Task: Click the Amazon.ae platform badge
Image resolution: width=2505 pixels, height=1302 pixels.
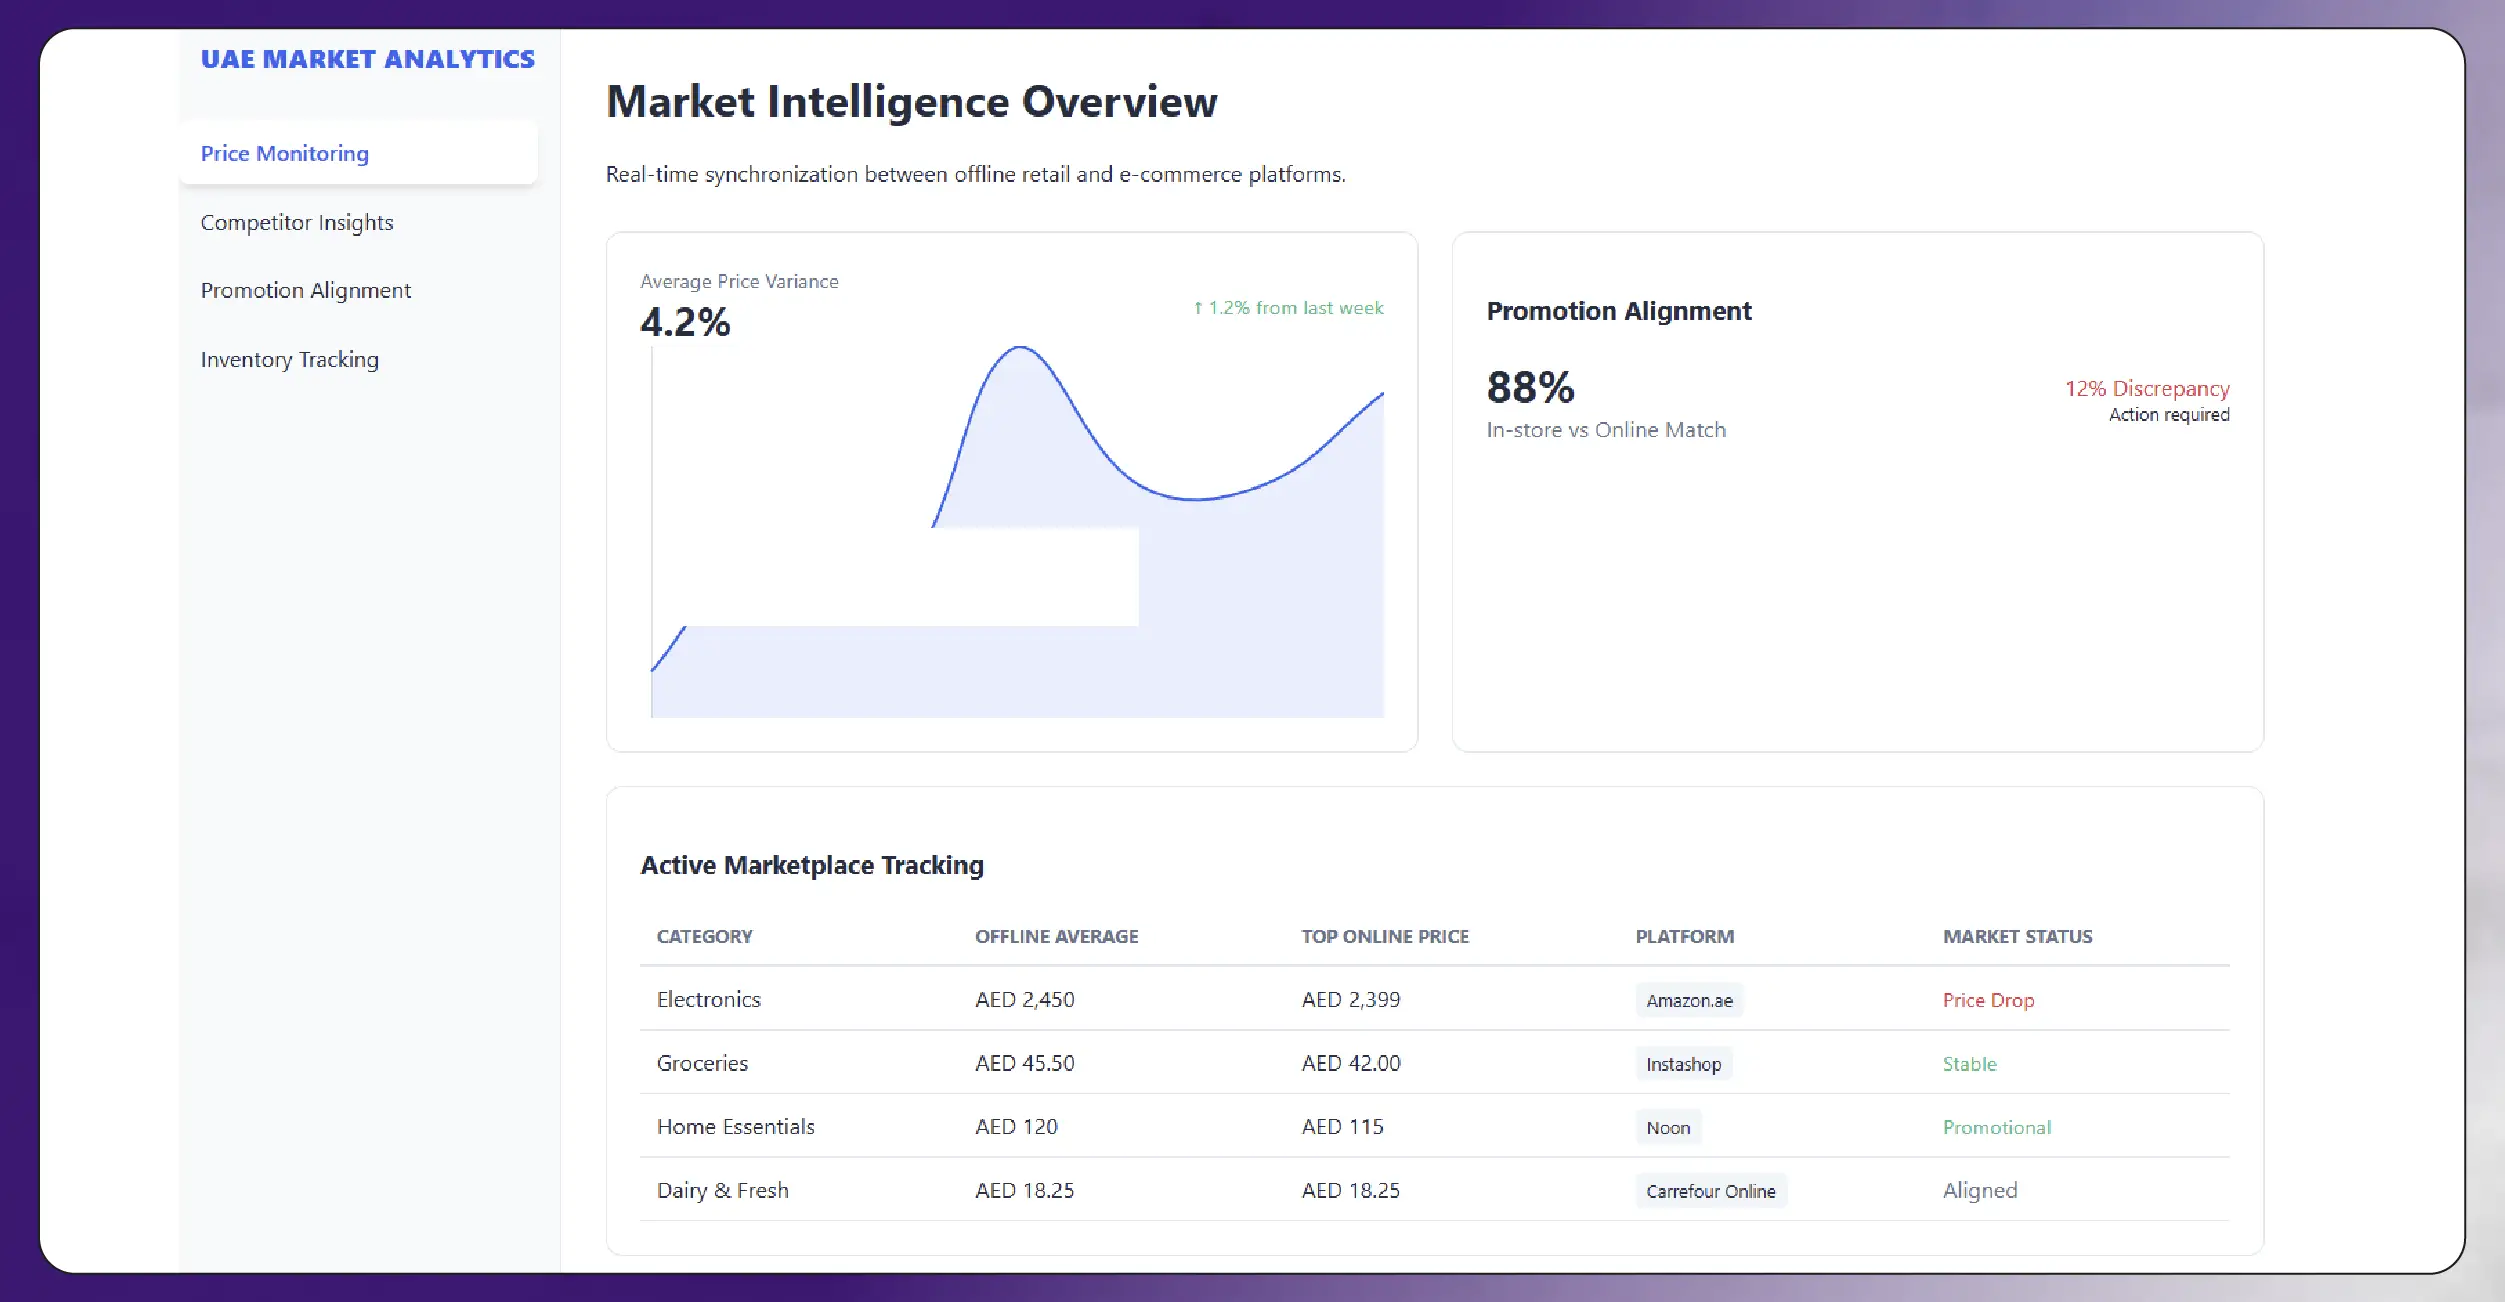Action: tap(1689, 1001)
